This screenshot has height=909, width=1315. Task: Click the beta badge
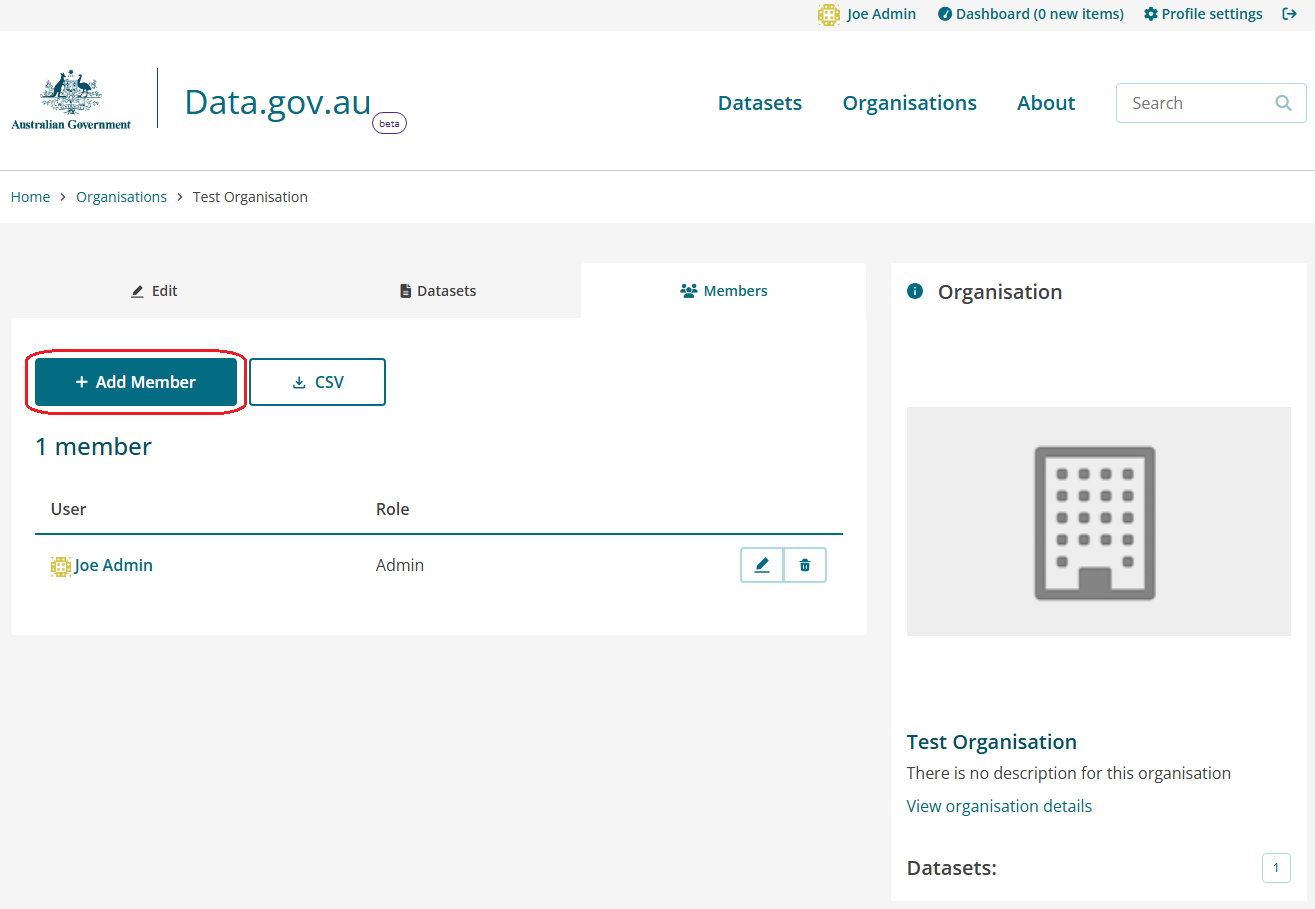click(389, 124)
